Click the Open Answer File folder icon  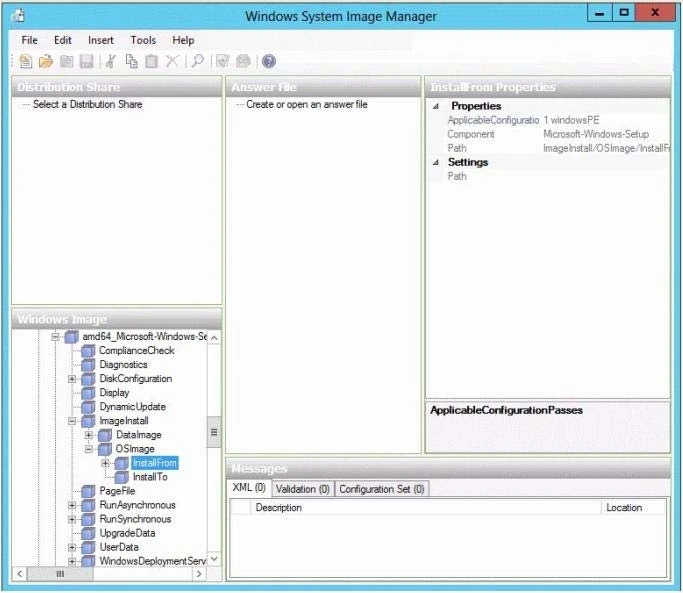46,62
